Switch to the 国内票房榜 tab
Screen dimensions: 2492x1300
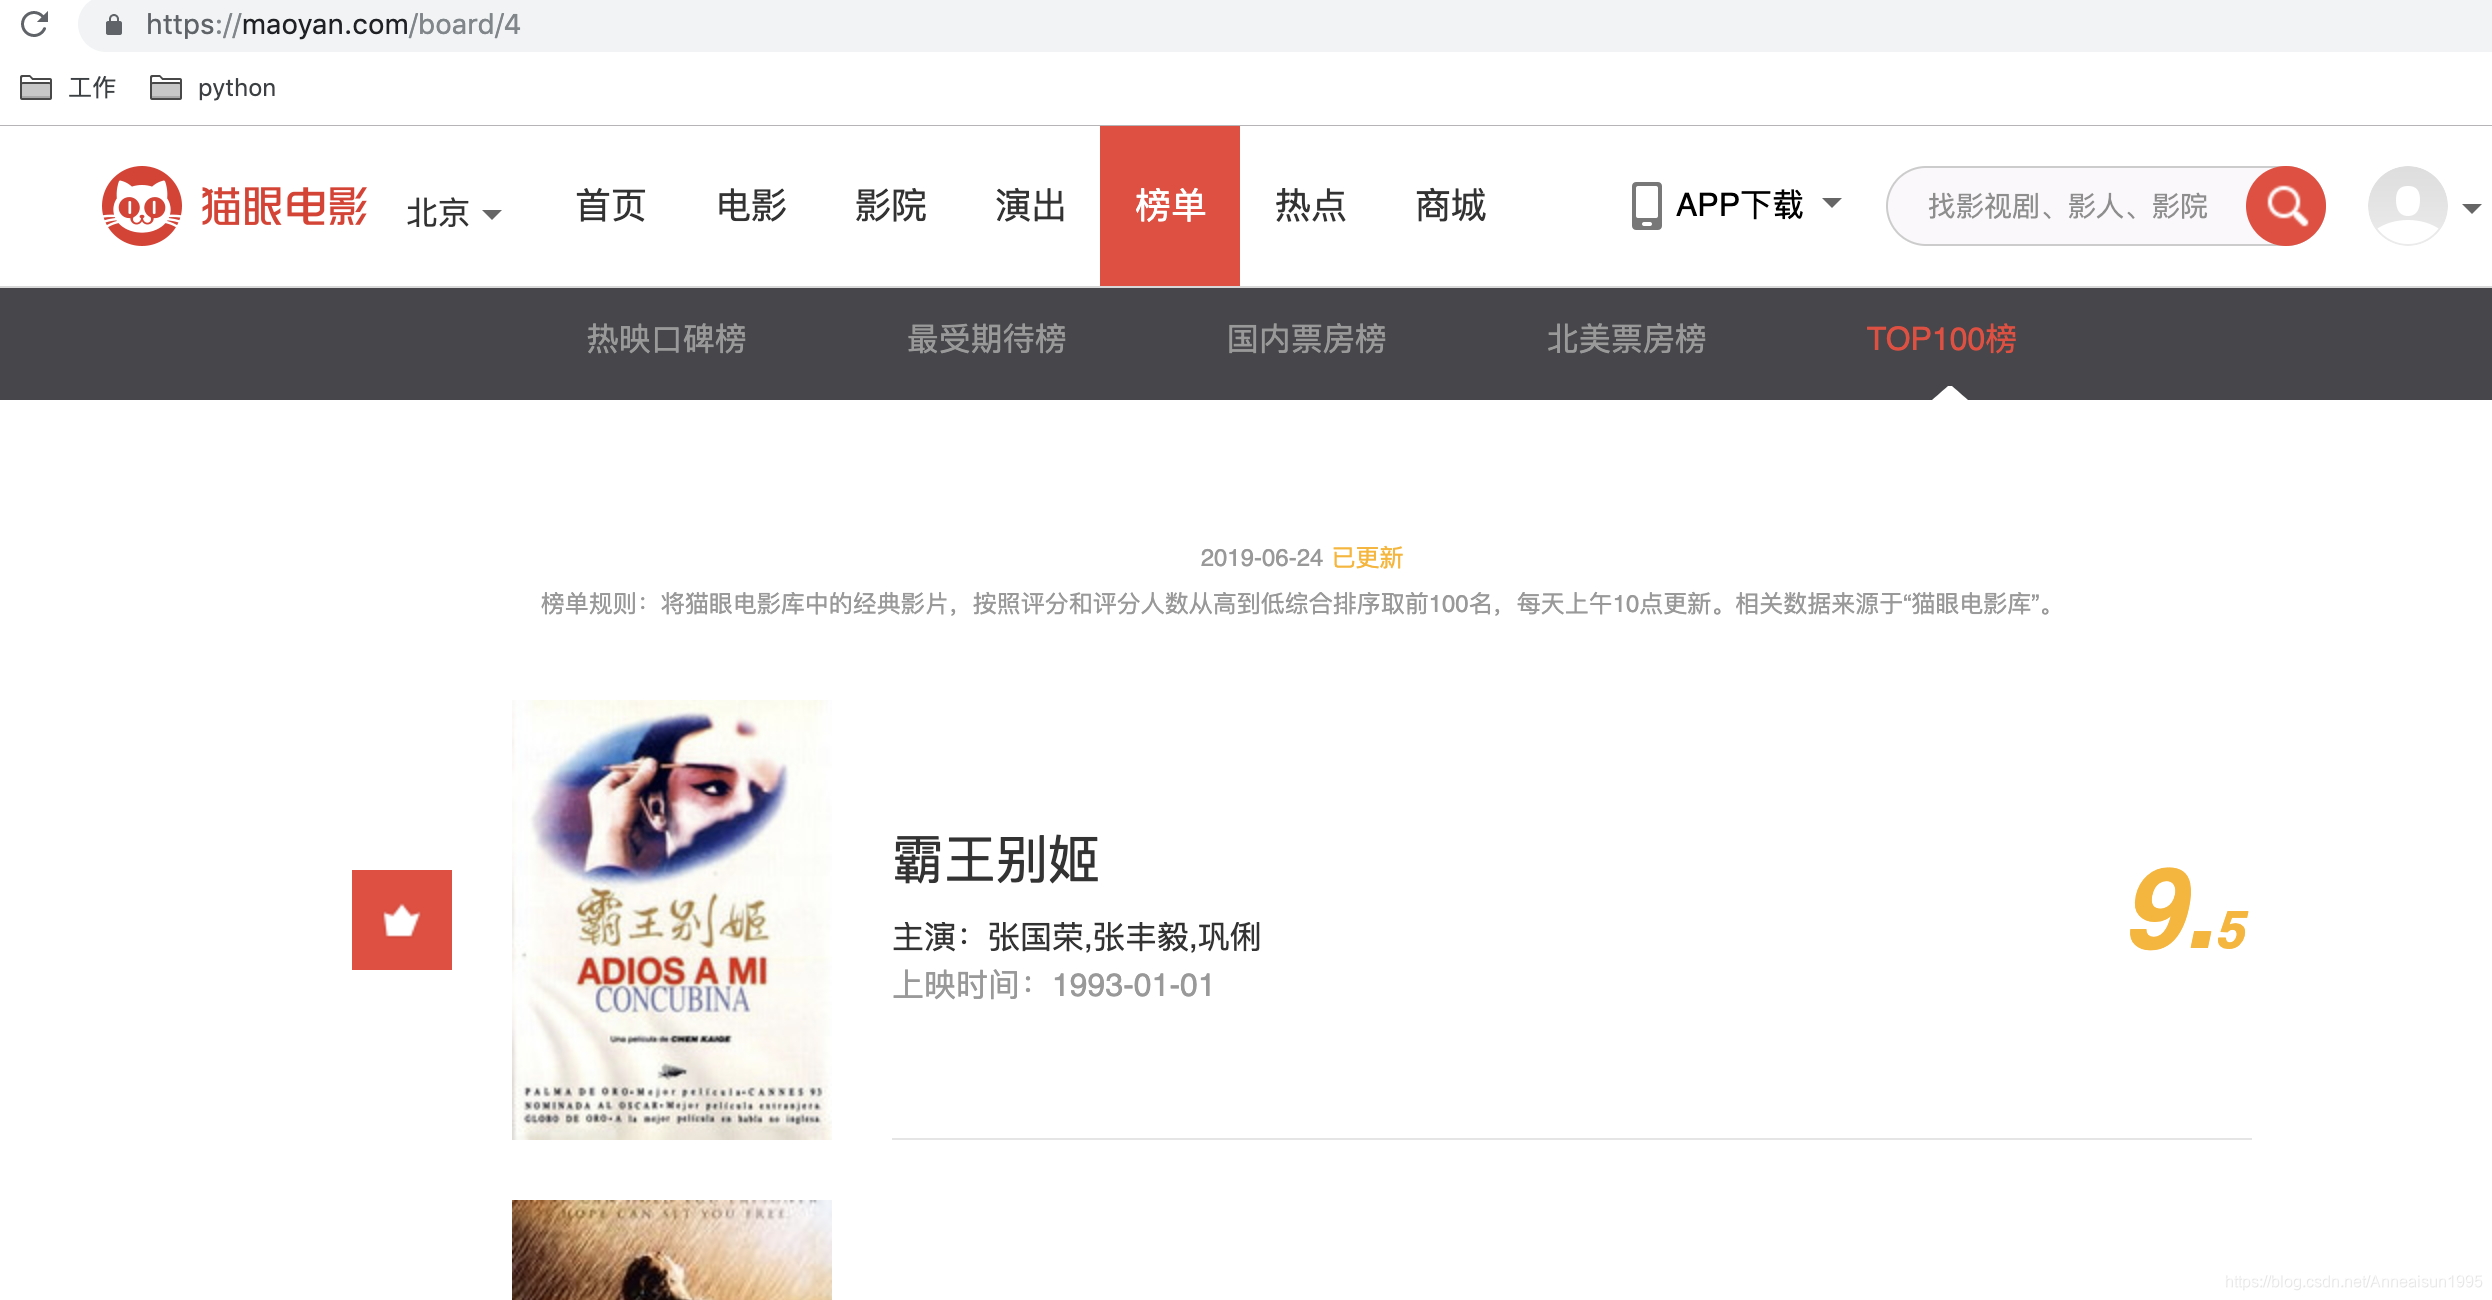point(1306,339)
